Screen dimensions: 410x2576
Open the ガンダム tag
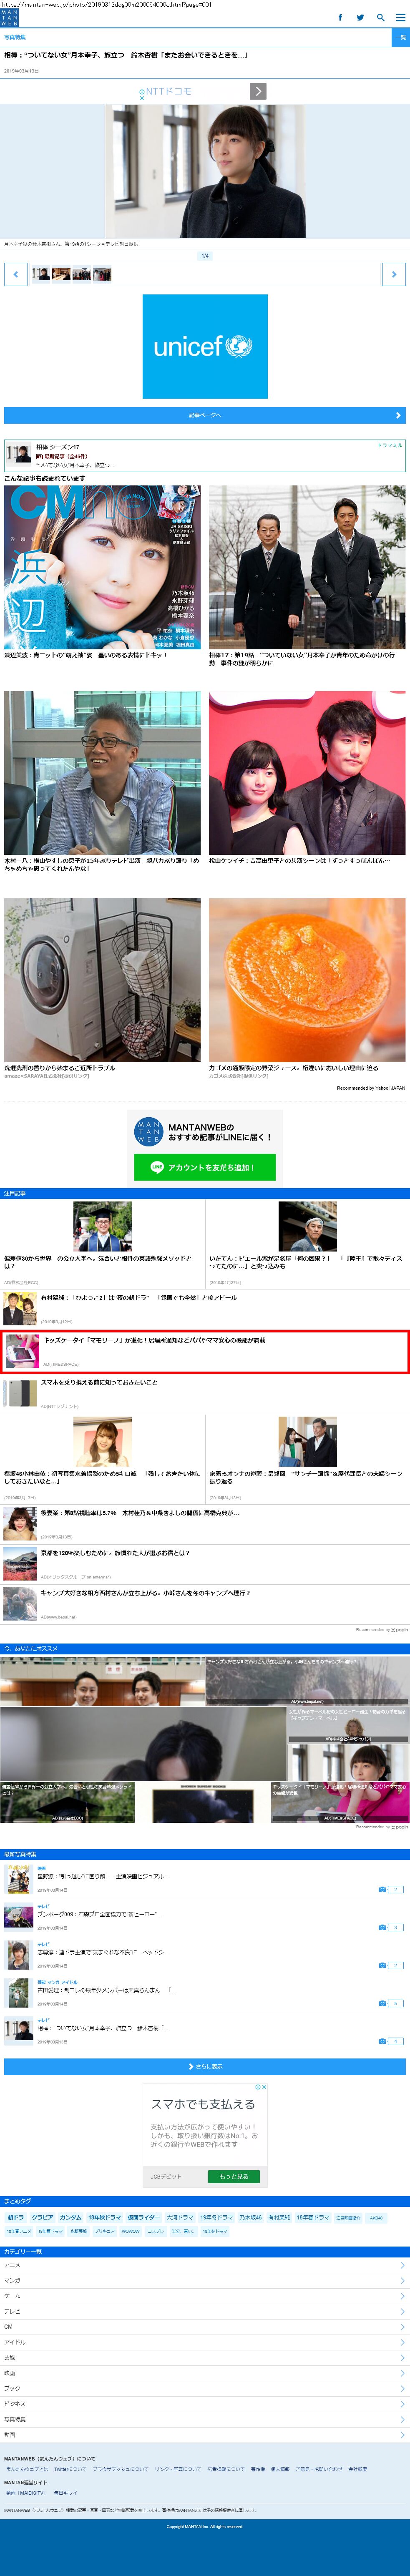[71, 2217]
